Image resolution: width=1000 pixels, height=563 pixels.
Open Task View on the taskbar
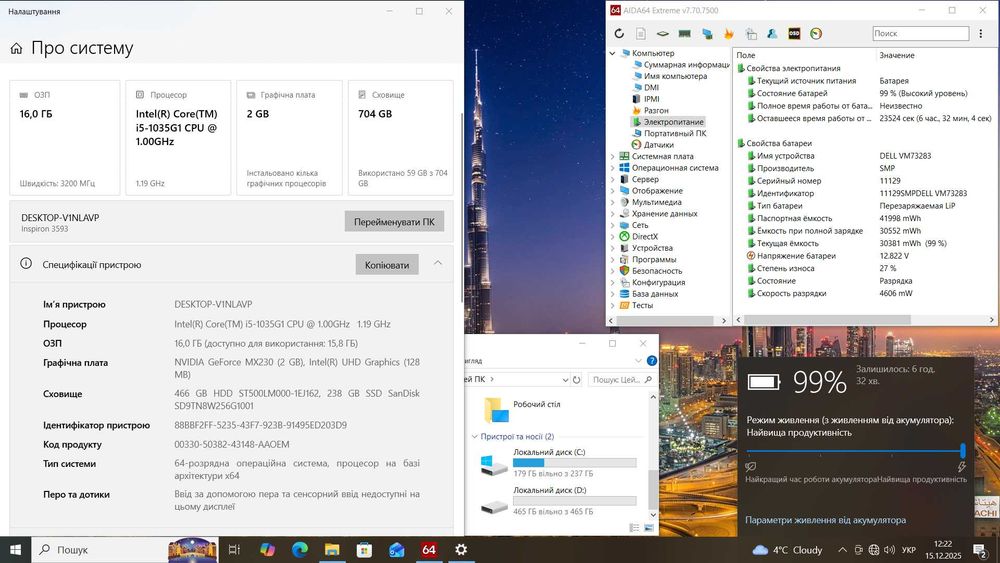click(233, 550)
